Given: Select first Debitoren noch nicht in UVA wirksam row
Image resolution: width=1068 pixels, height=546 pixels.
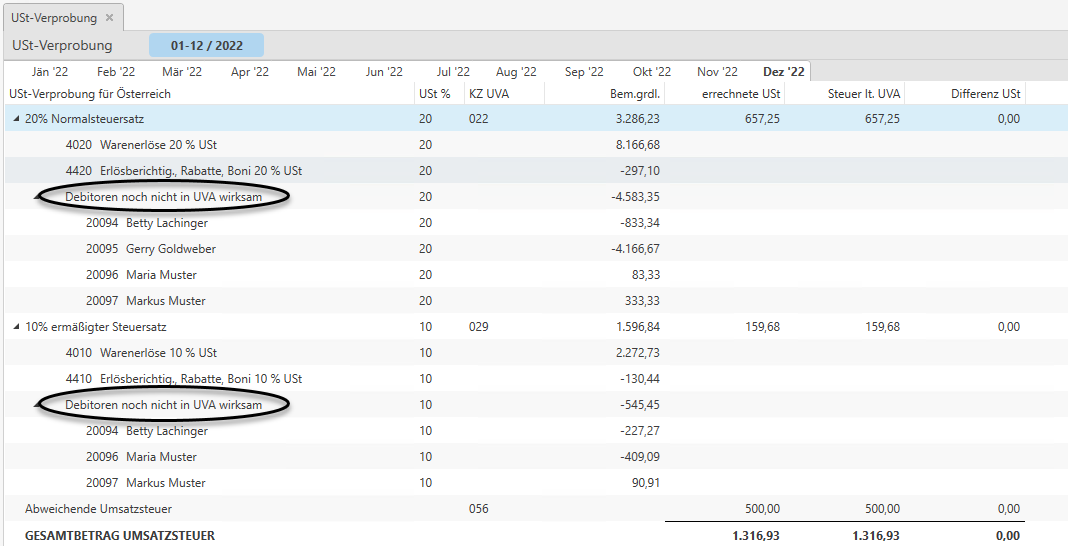Looking at the screenshot, I should tap(163, 197).
